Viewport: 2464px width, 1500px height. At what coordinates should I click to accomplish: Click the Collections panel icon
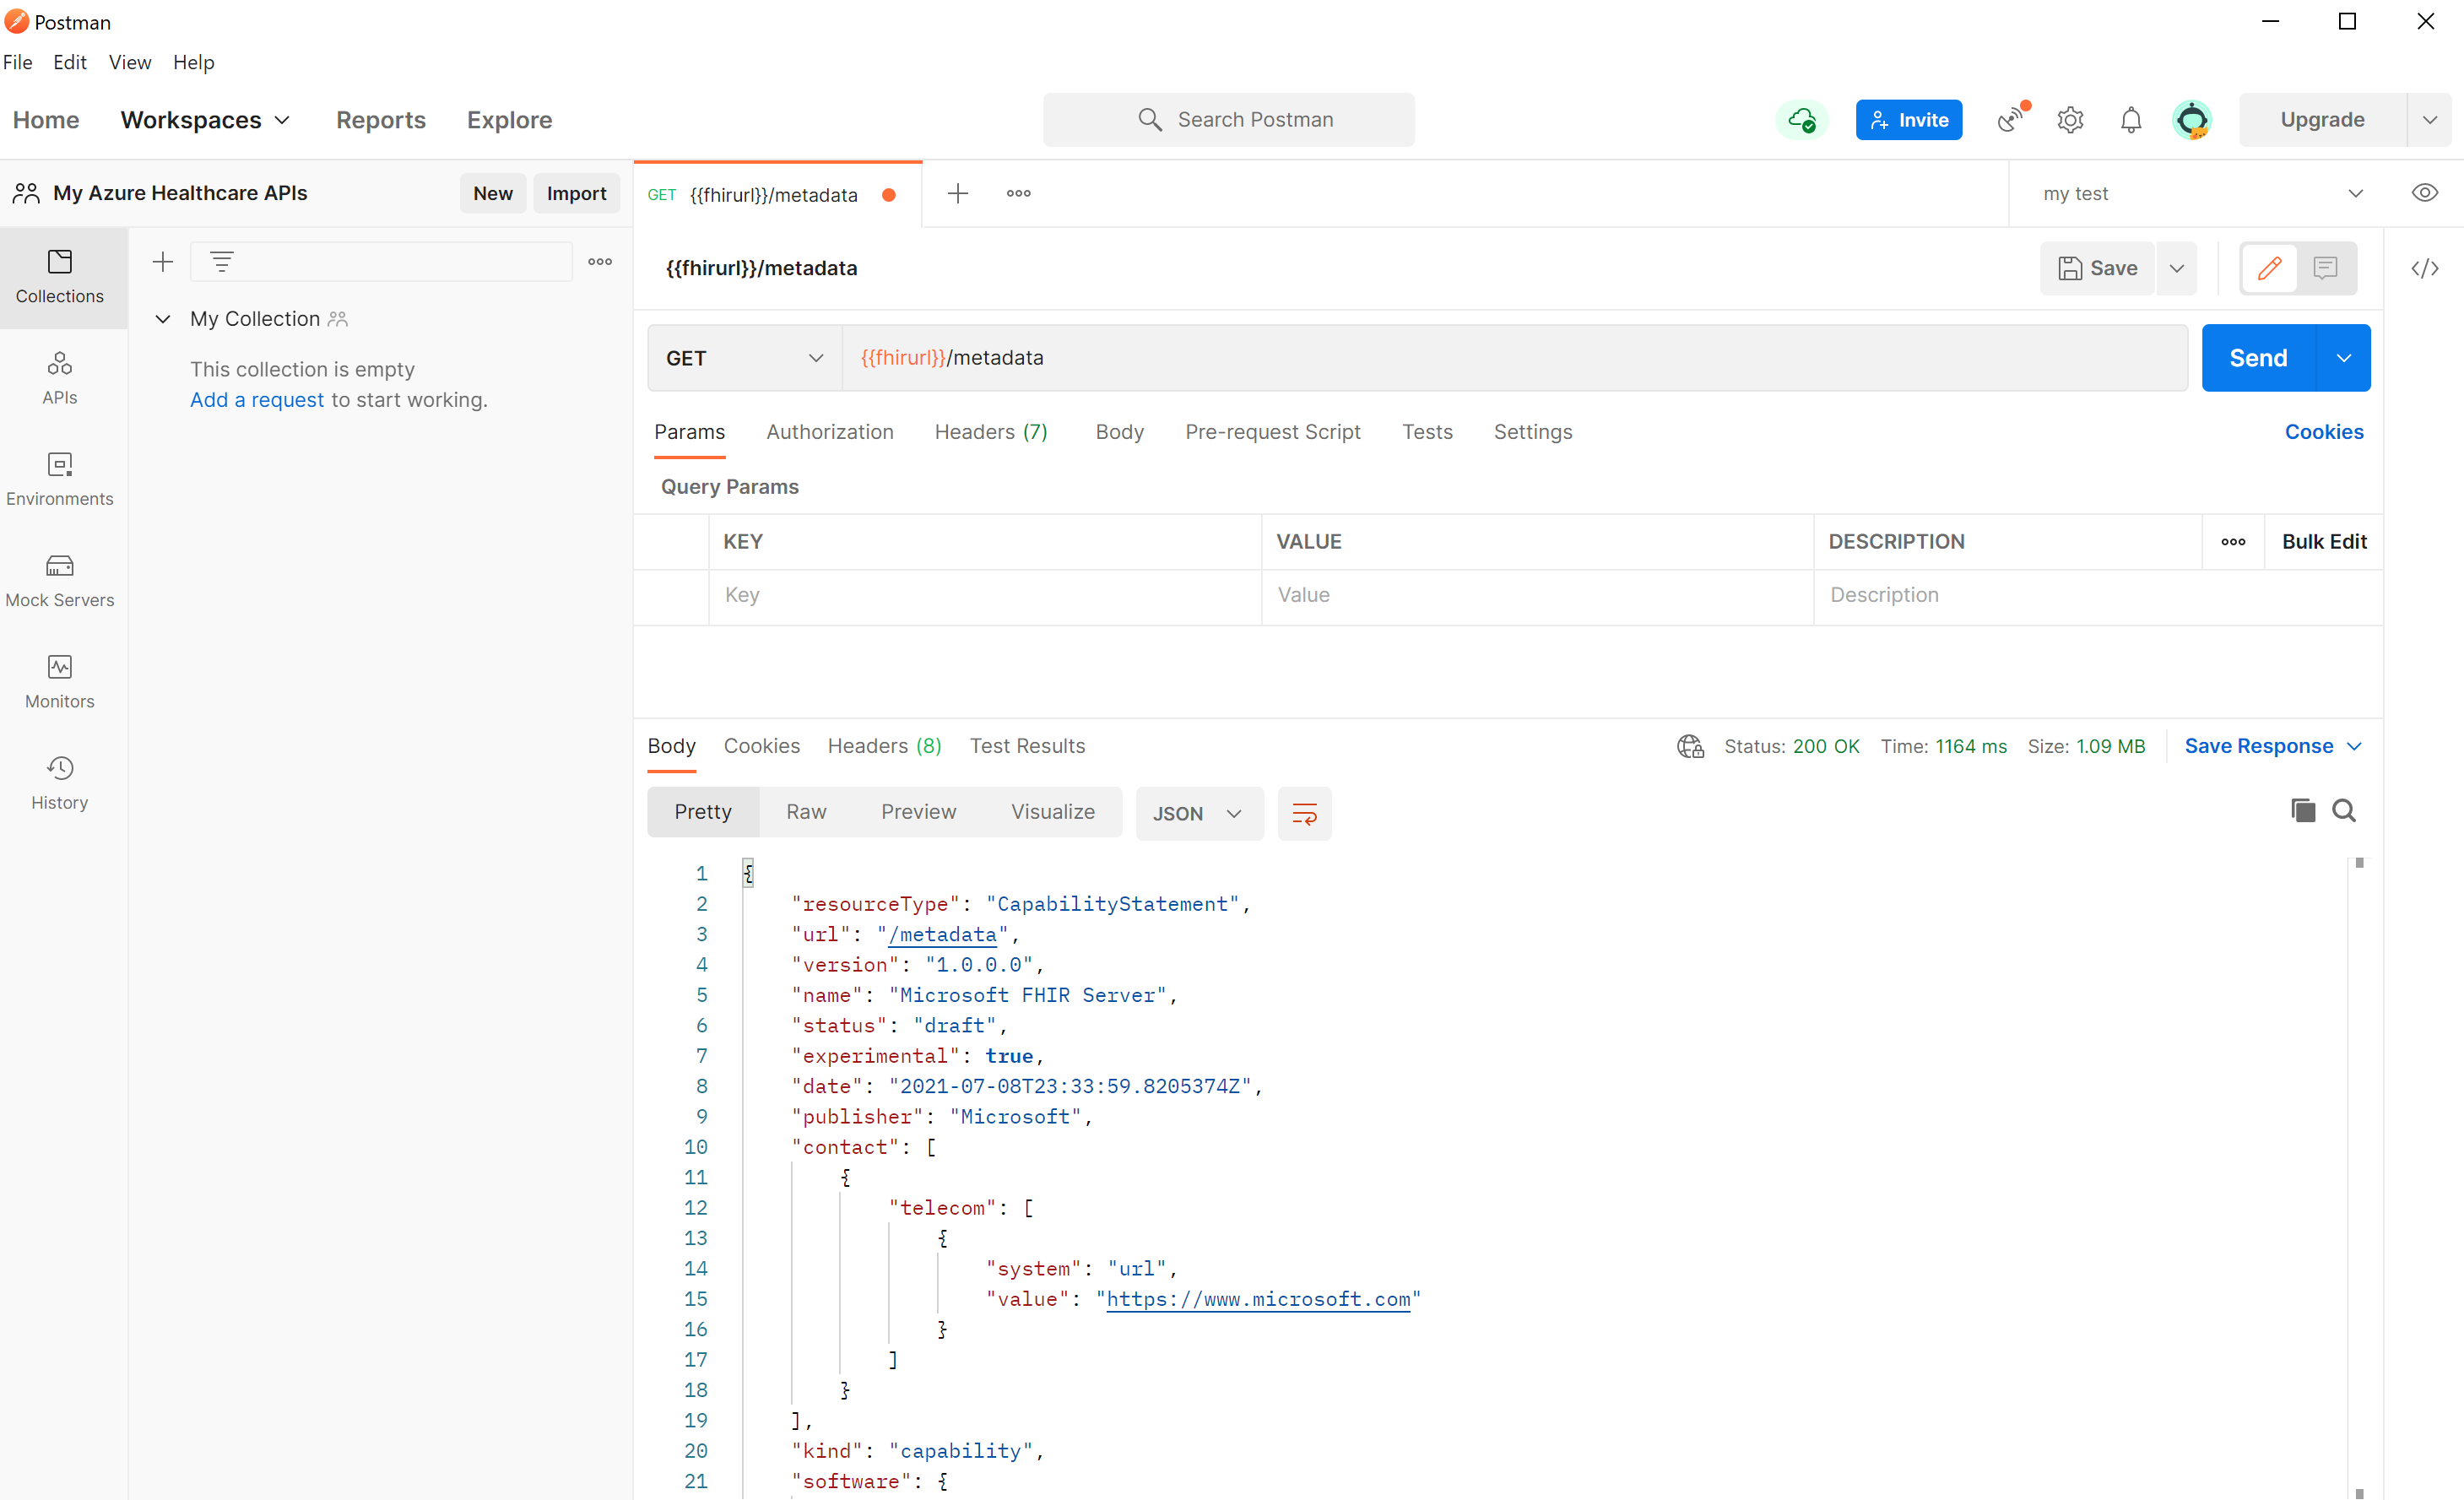[60, 274]
